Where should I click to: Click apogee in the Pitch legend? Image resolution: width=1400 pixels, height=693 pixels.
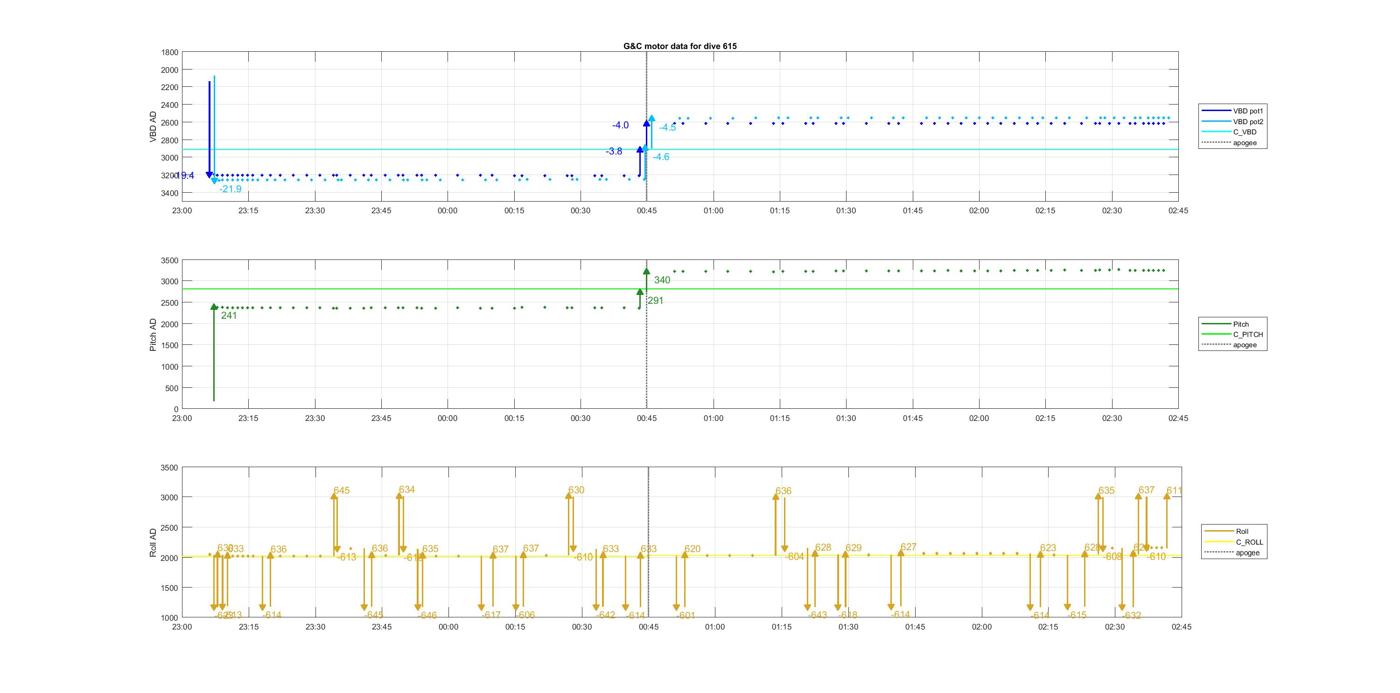(1229, 345)
